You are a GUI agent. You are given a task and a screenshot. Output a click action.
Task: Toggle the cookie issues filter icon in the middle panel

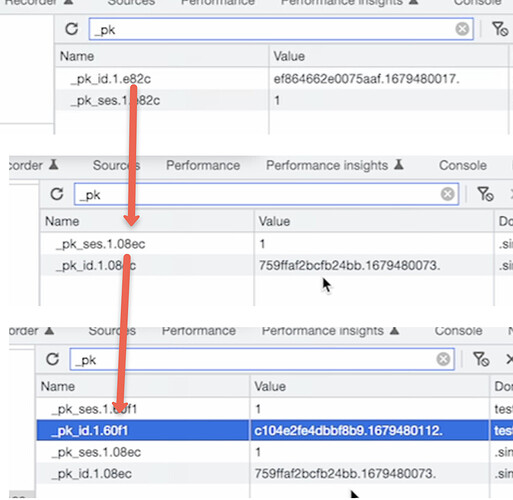[x=485, y=194]
